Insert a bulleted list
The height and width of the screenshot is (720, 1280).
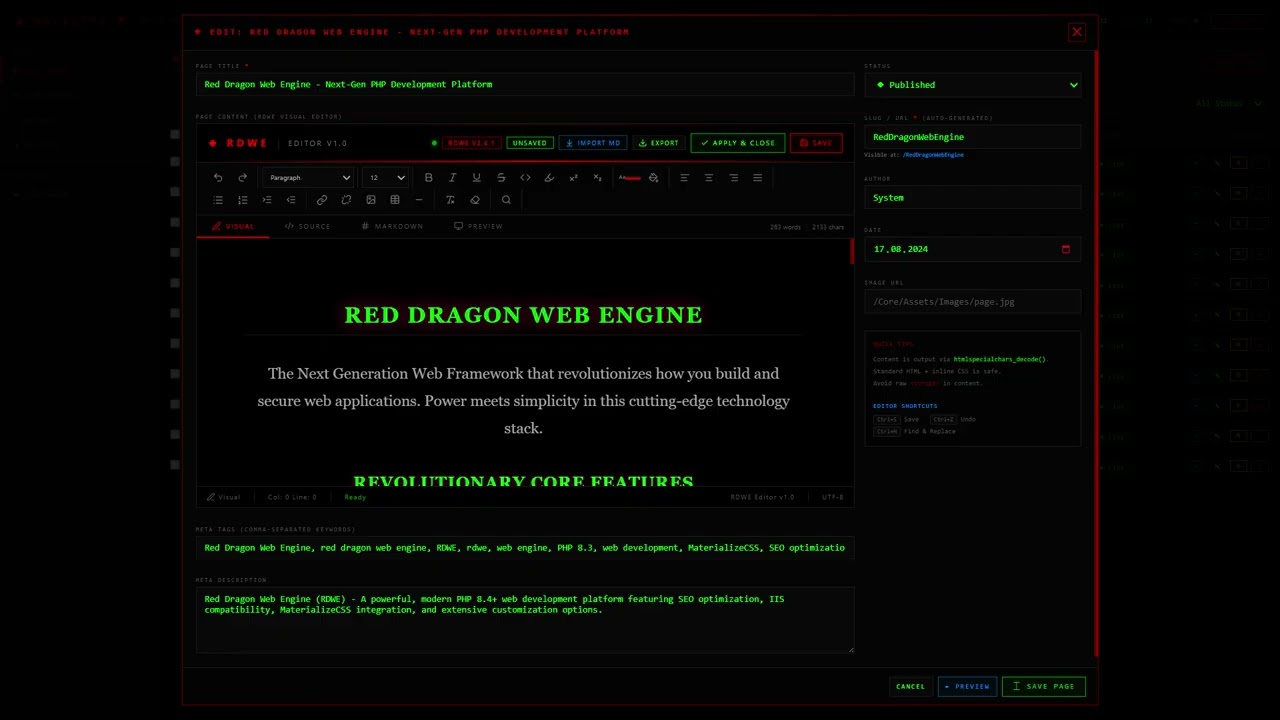[218, 200]
